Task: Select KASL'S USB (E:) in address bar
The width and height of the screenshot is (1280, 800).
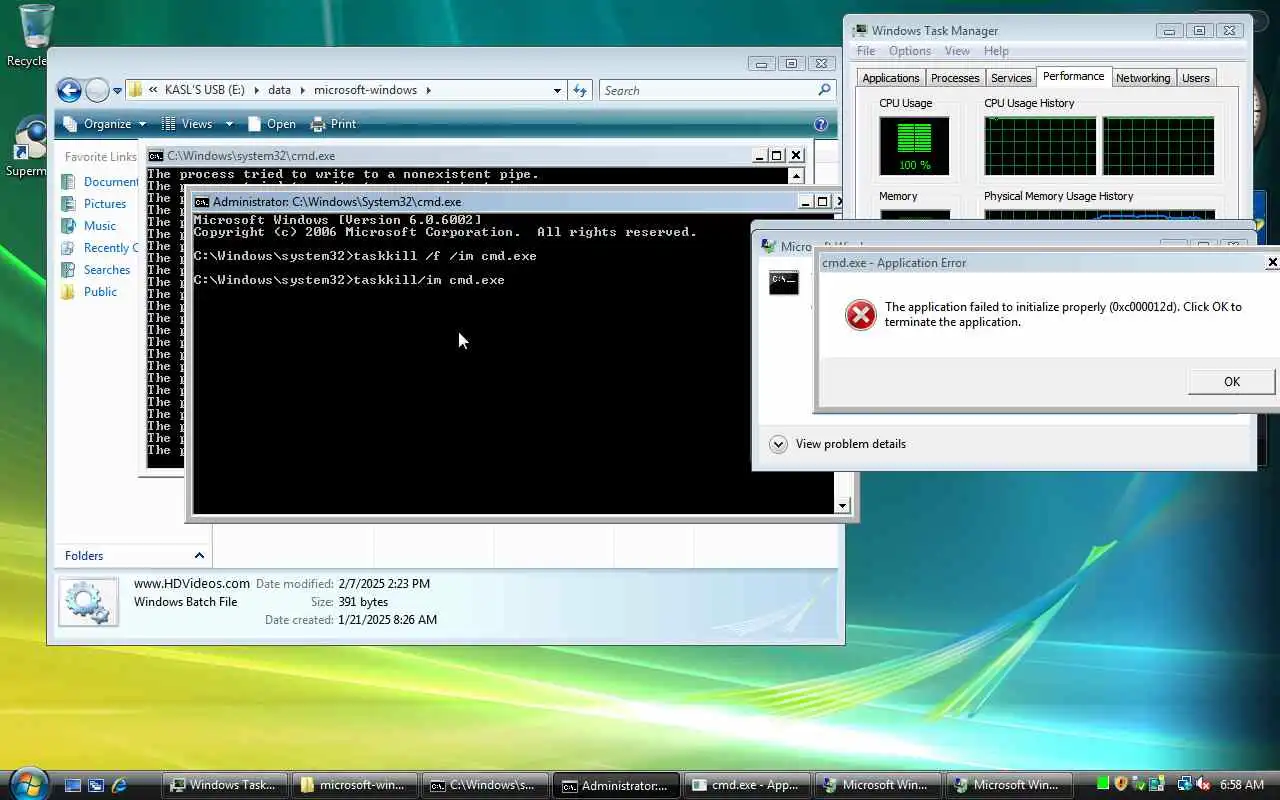Action: [x=205, y=90]
